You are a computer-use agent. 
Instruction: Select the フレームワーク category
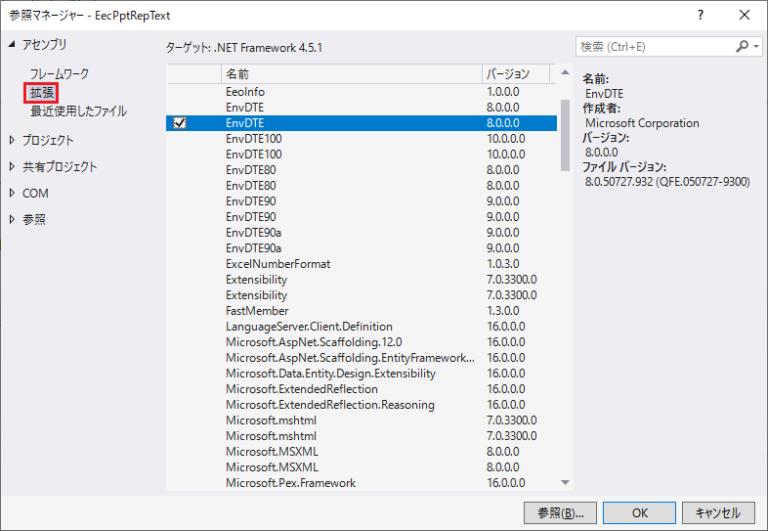click(x=59, y=74)
